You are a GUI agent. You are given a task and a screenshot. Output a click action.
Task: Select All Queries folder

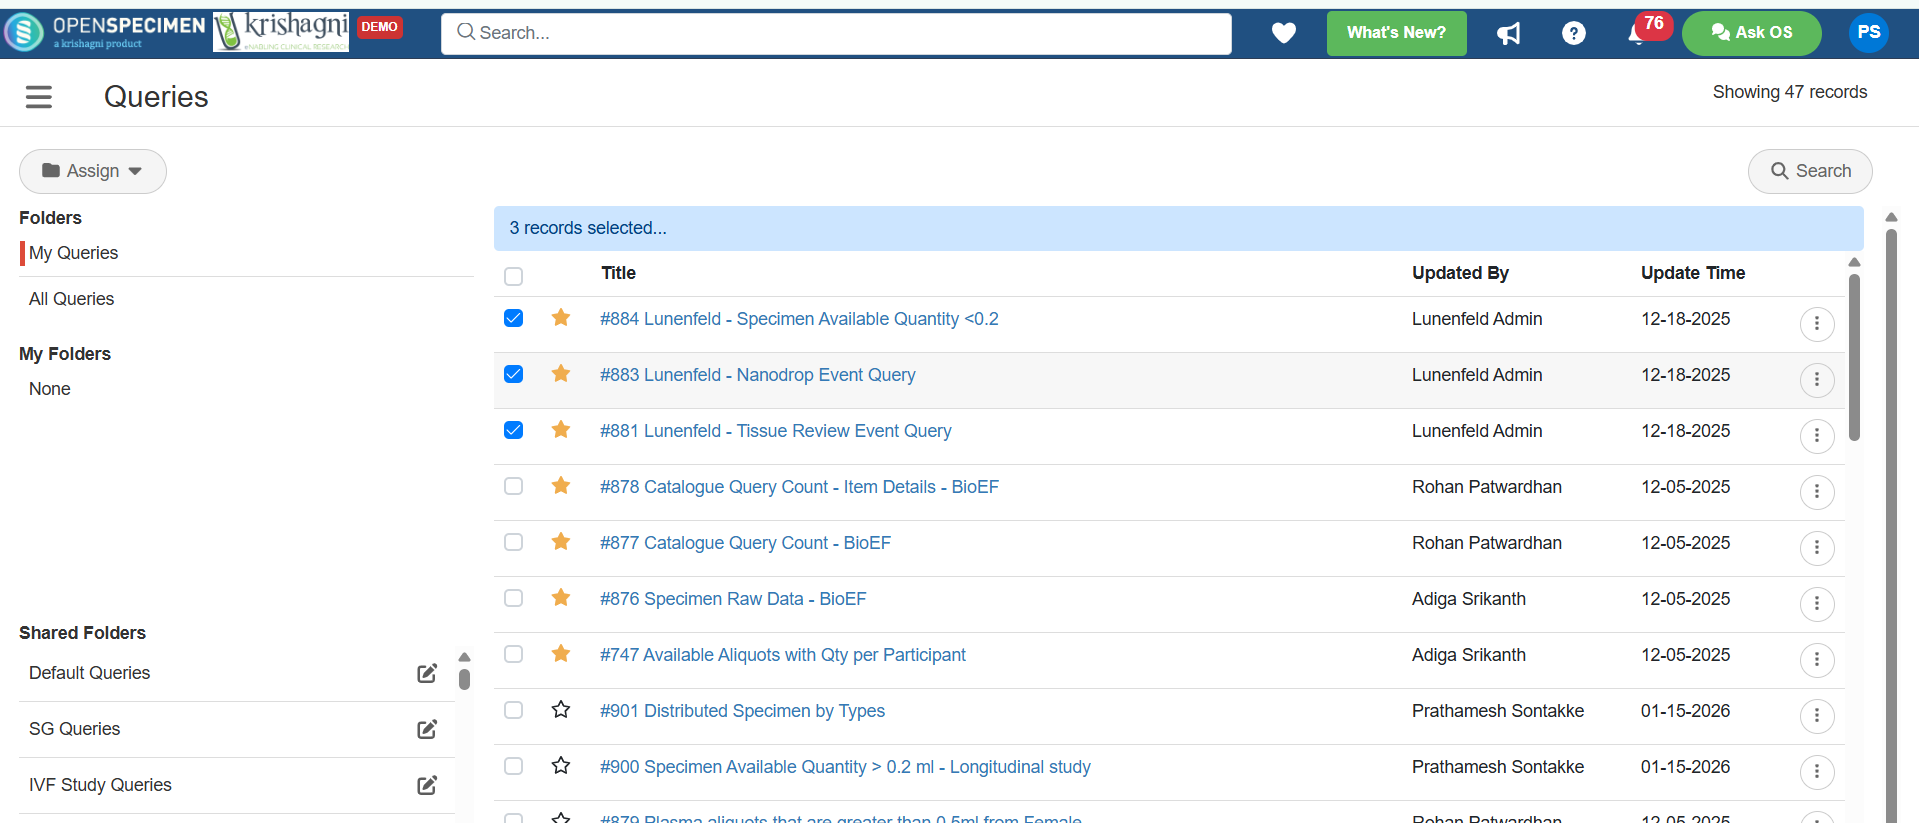(72, 299)
